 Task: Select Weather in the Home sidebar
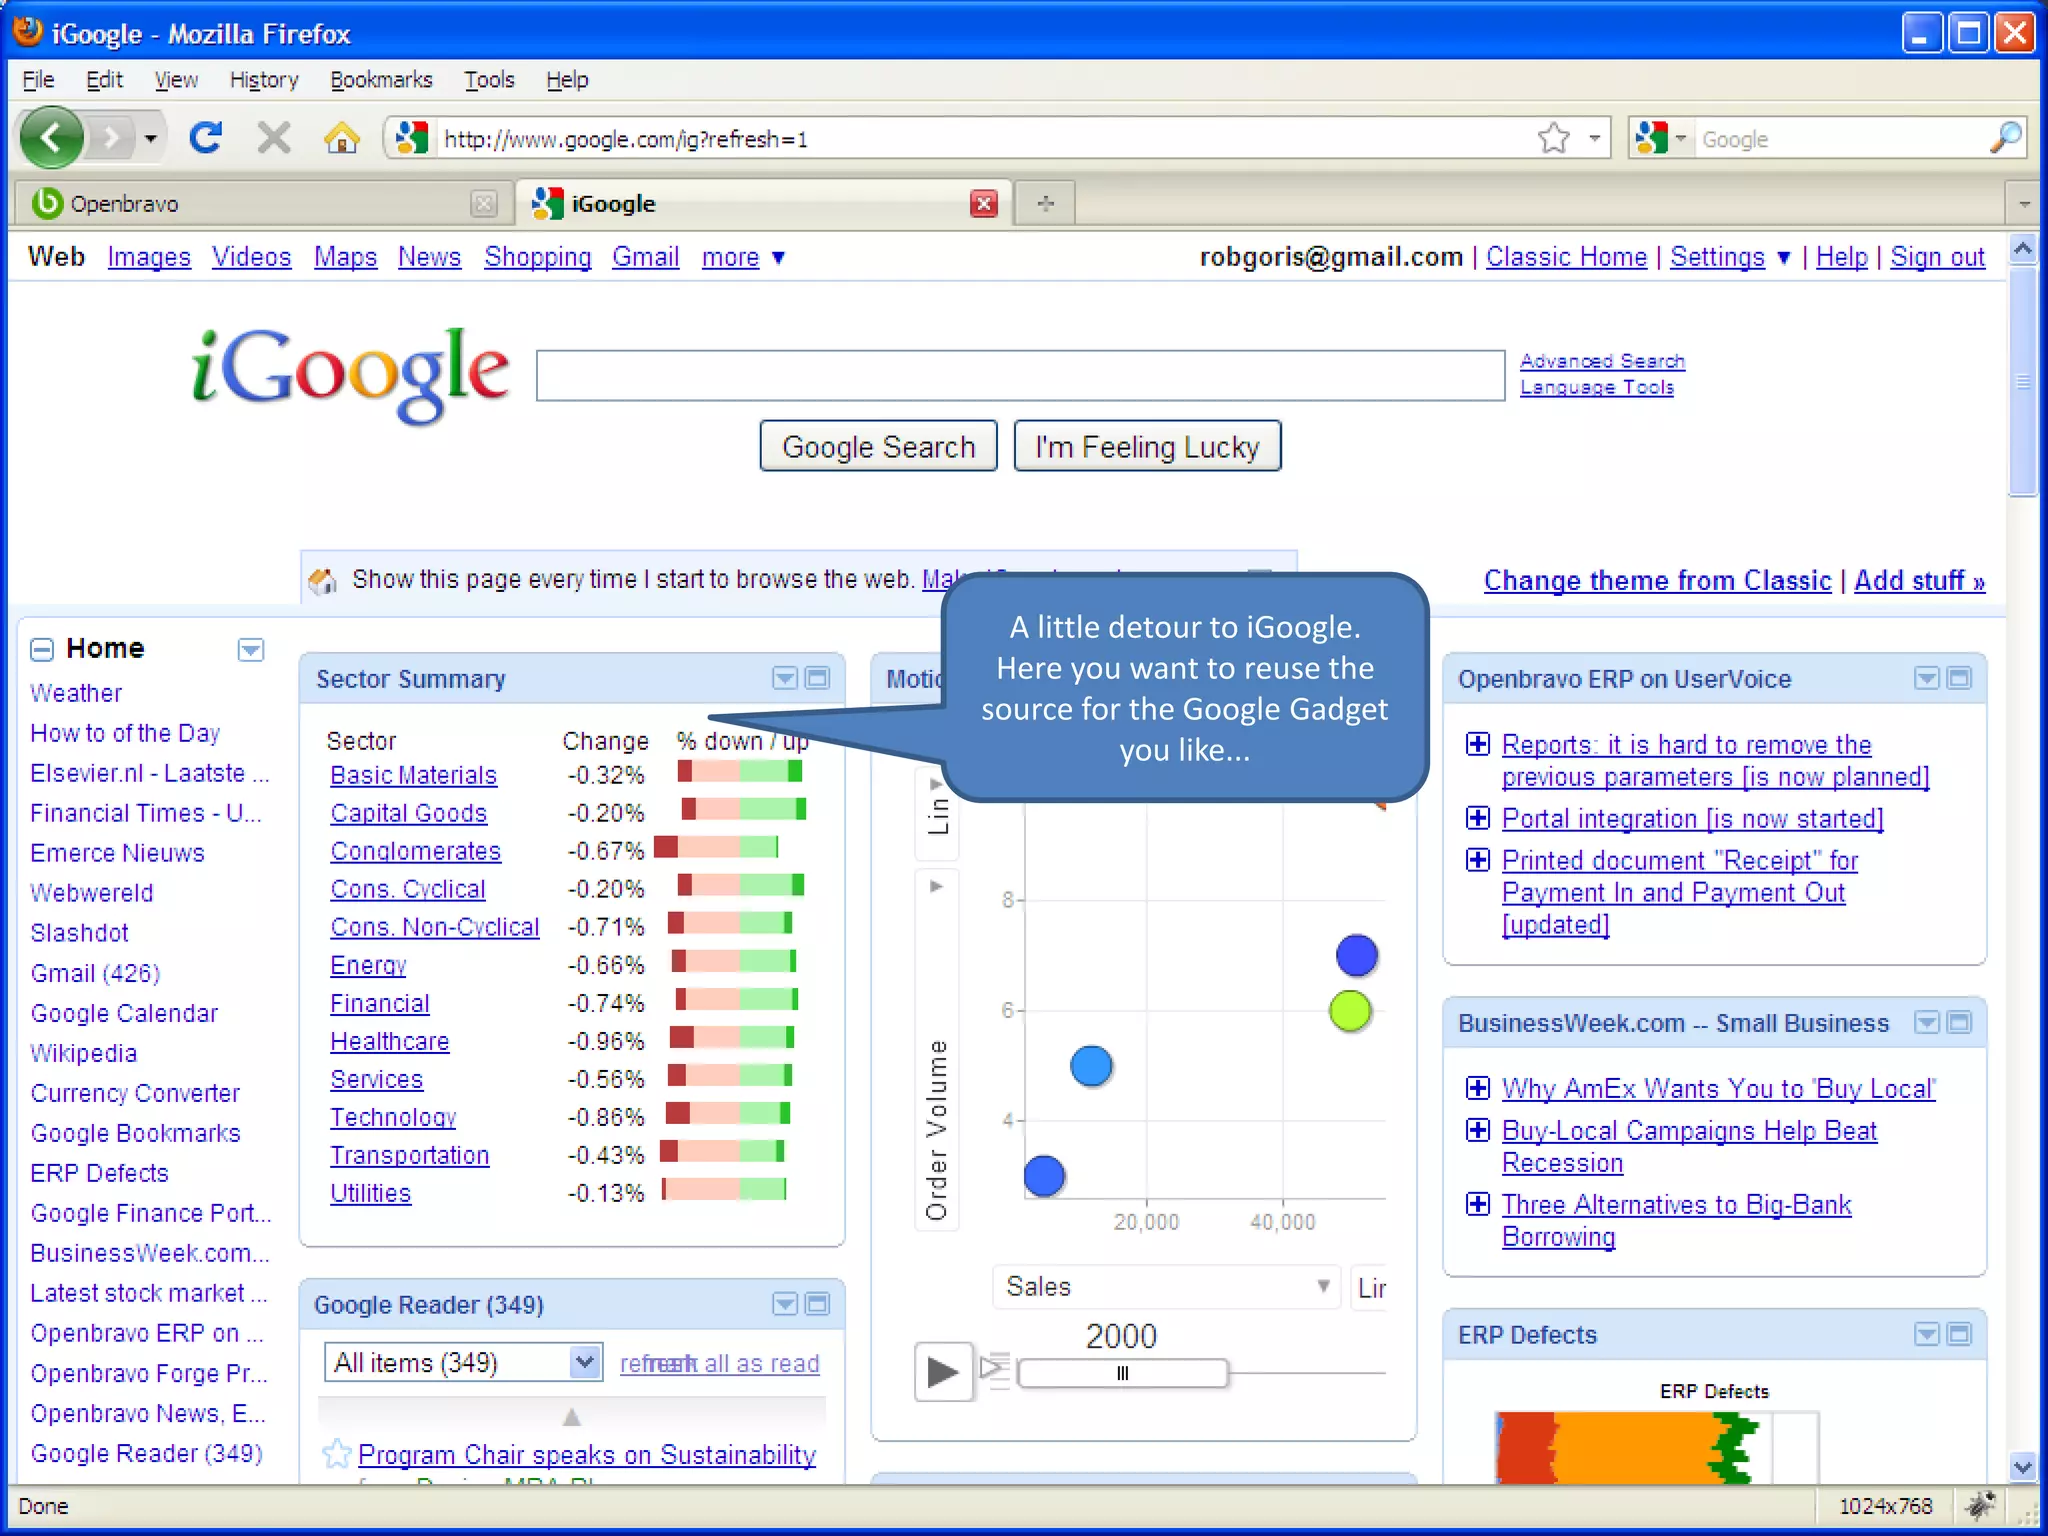point(76,693)
